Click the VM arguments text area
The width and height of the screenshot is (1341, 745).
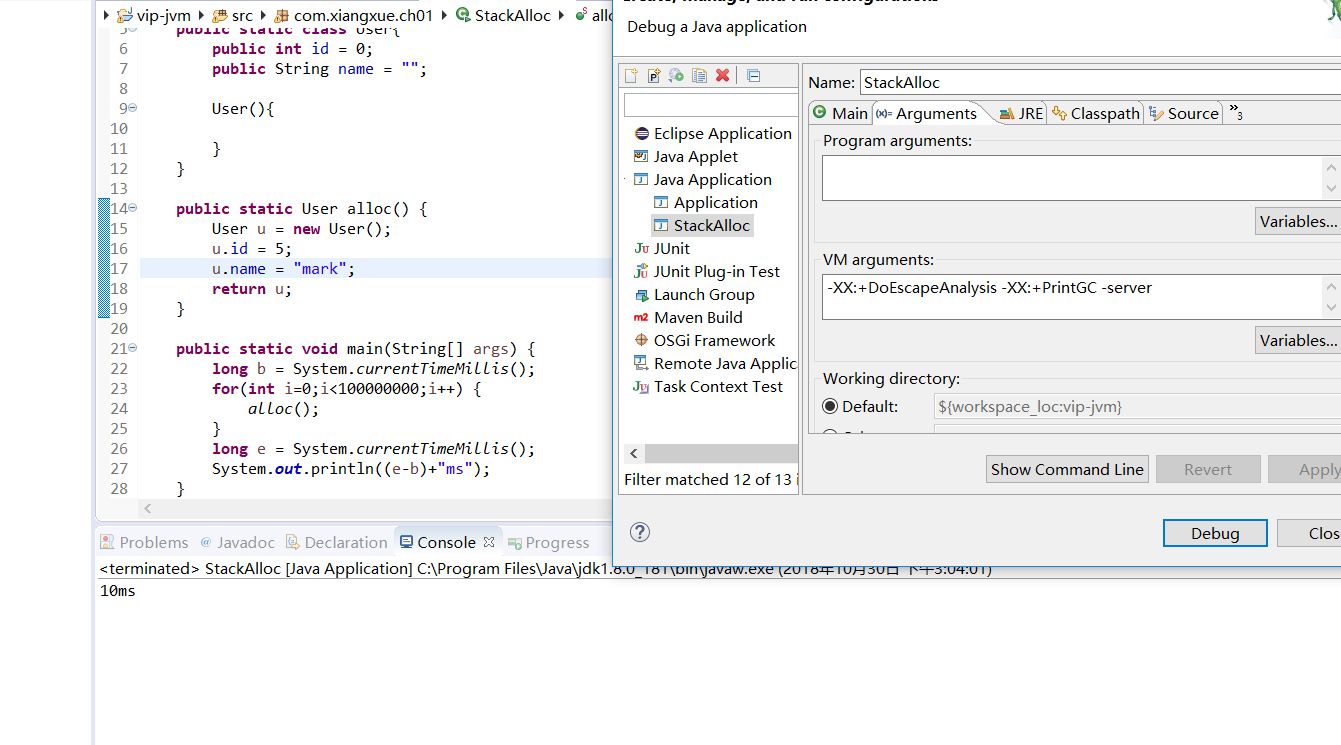point(1072,297)
